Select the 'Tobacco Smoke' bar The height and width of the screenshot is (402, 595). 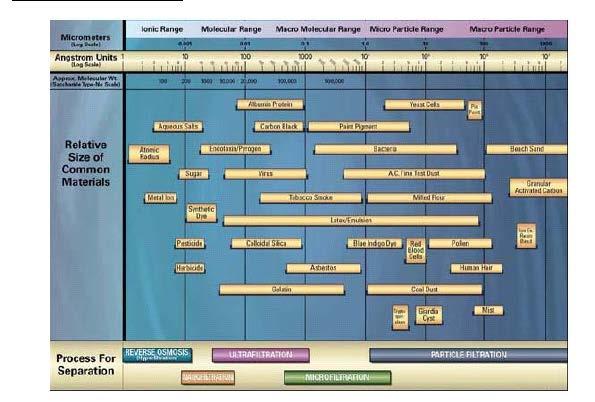coord(311,198)
